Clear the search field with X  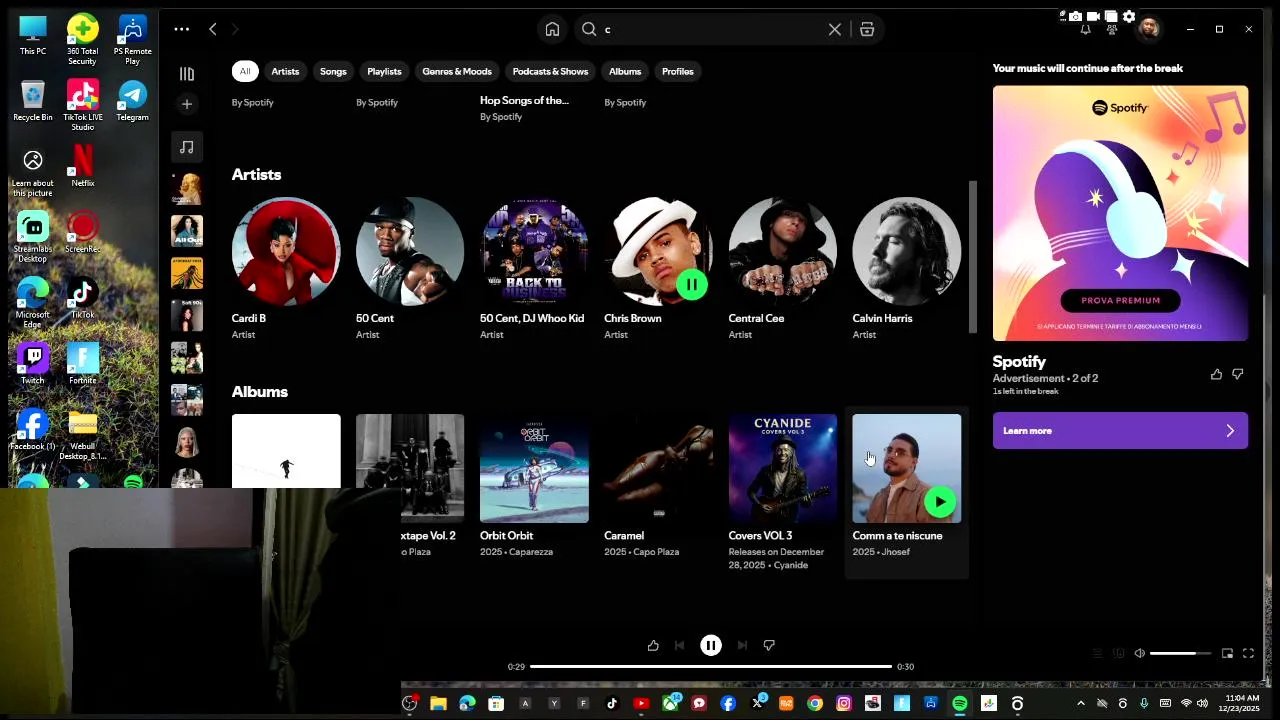click(x=835, y=29)
